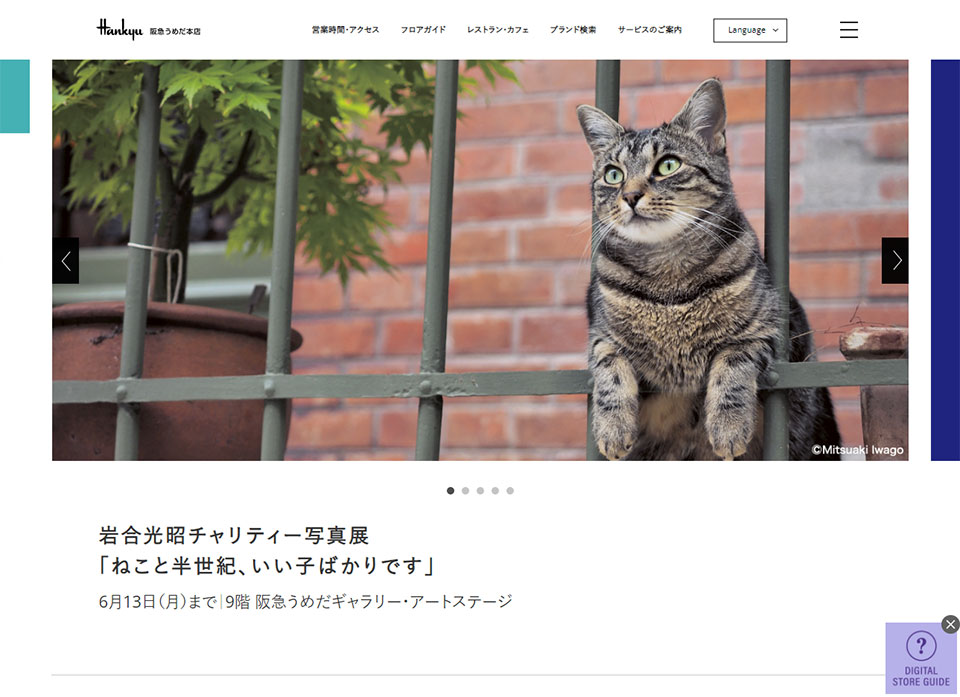Close the Digital Store Guide popup
This screenshot has height=697, width=960.
click(x=950, y=624)
